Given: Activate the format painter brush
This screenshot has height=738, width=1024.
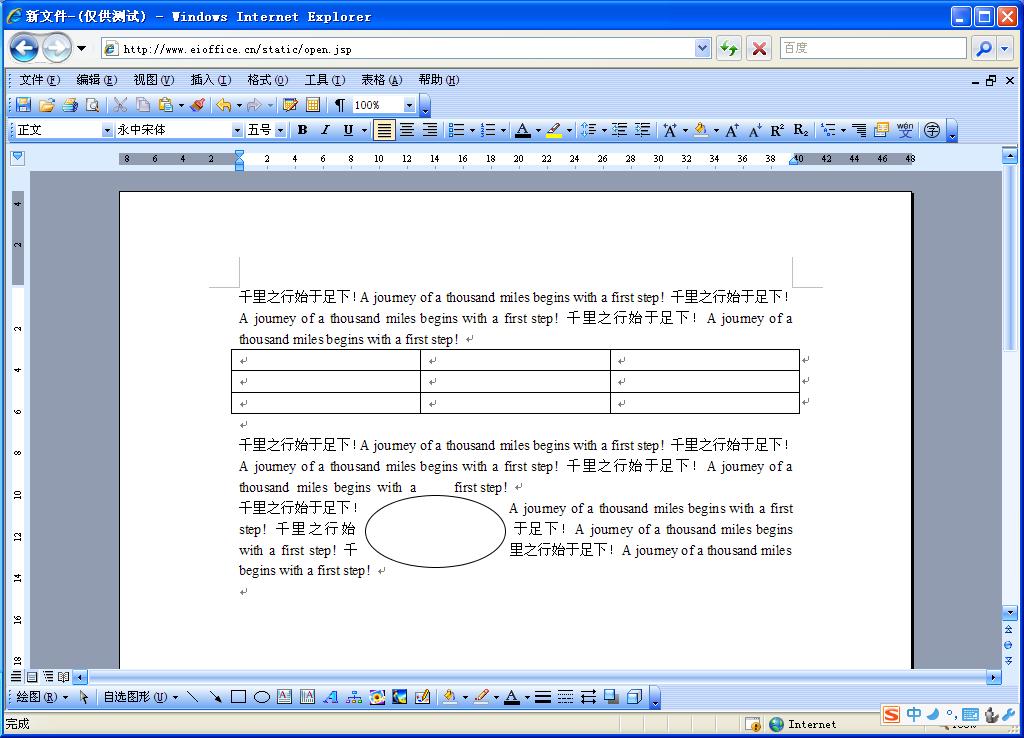Looking at the screenshot, I should [198, 104].
